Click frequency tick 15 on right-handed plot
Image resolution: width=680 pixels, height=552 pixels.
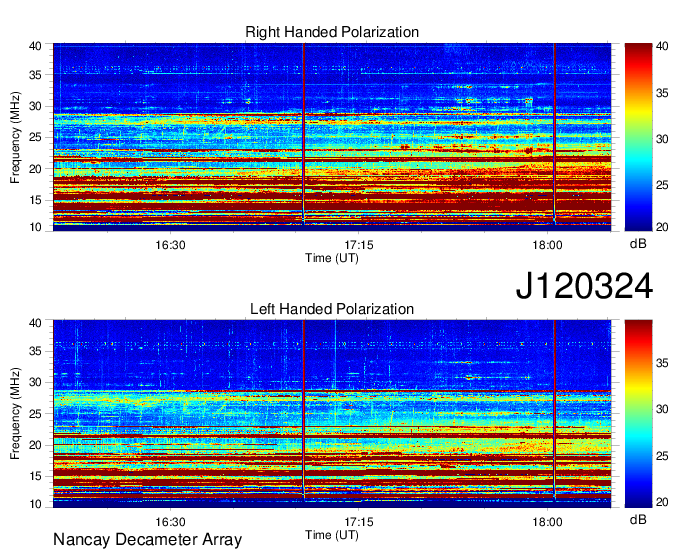coord(35,200)
